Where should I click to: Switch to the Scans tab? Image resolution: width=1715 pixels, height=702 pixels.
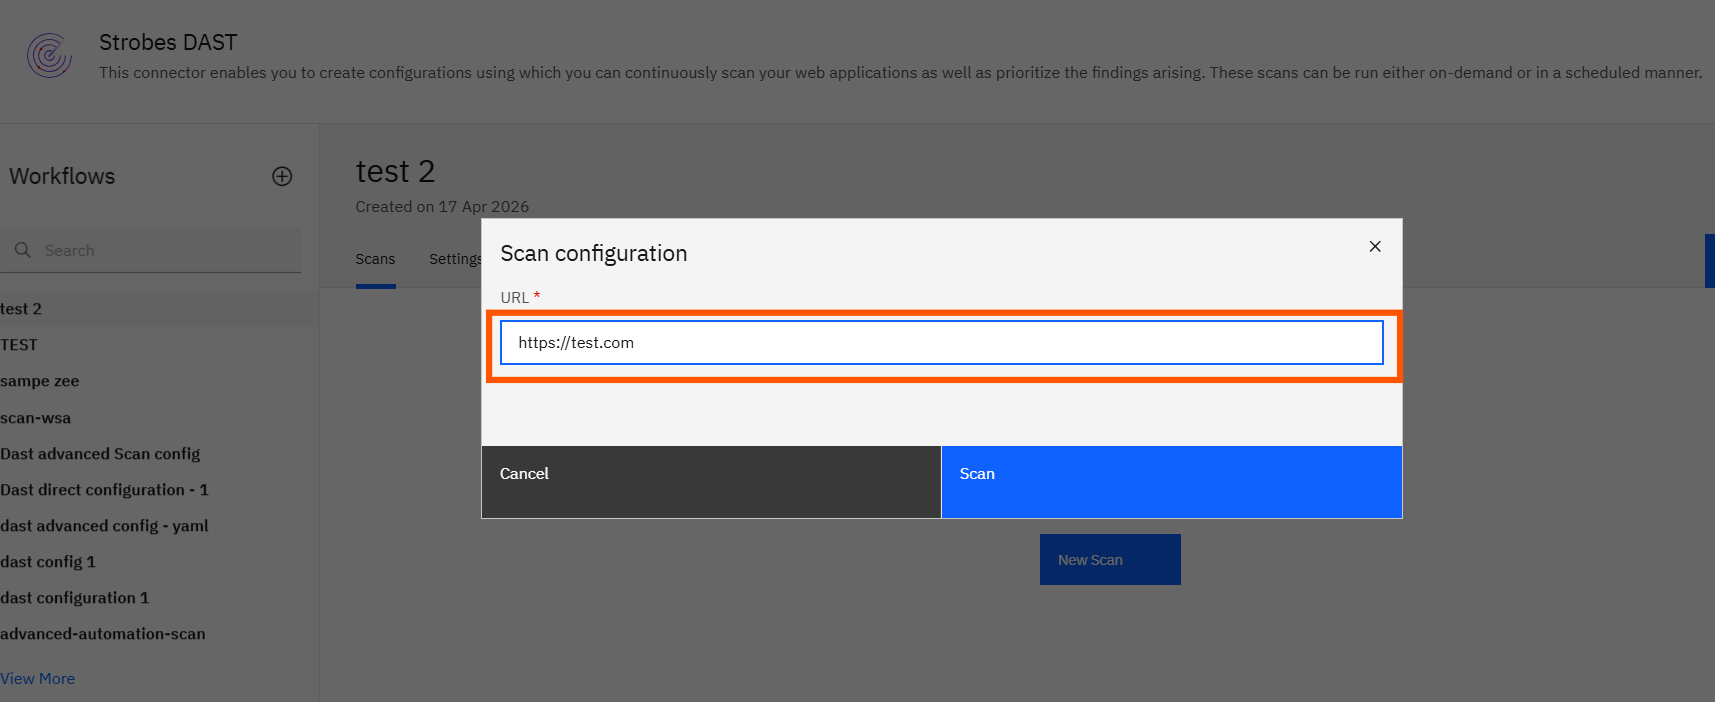point(375,260)
